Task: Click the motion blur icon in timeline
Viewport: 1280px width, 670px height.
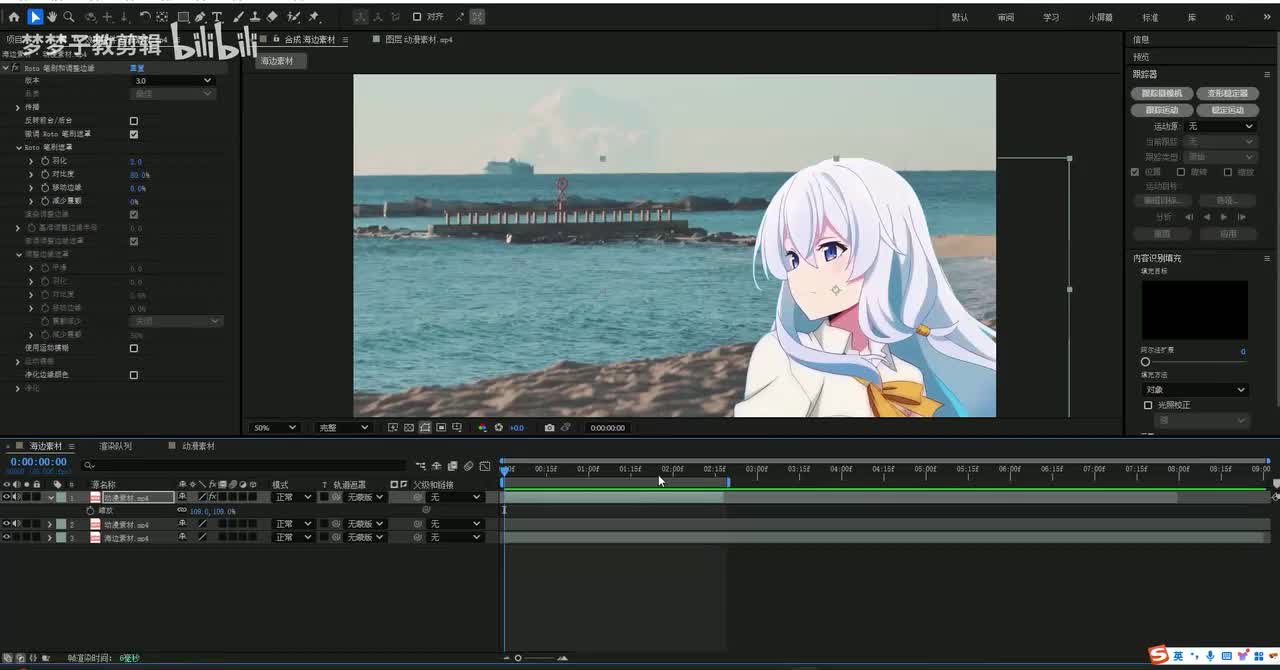Action: (x=469, y=466)
